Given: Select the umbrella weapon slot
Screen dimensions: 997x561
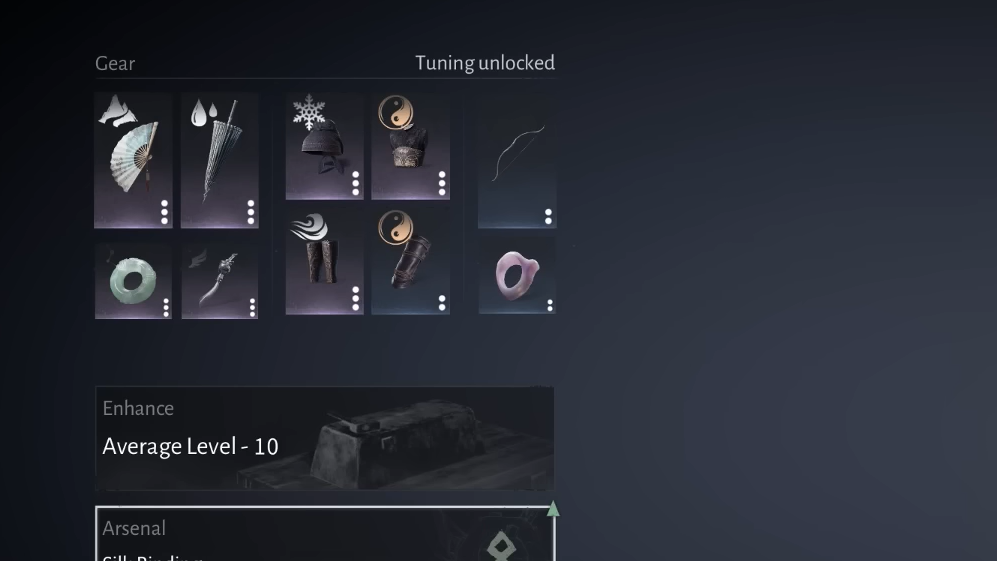Looking at the screenshot, I should (219, 160).
